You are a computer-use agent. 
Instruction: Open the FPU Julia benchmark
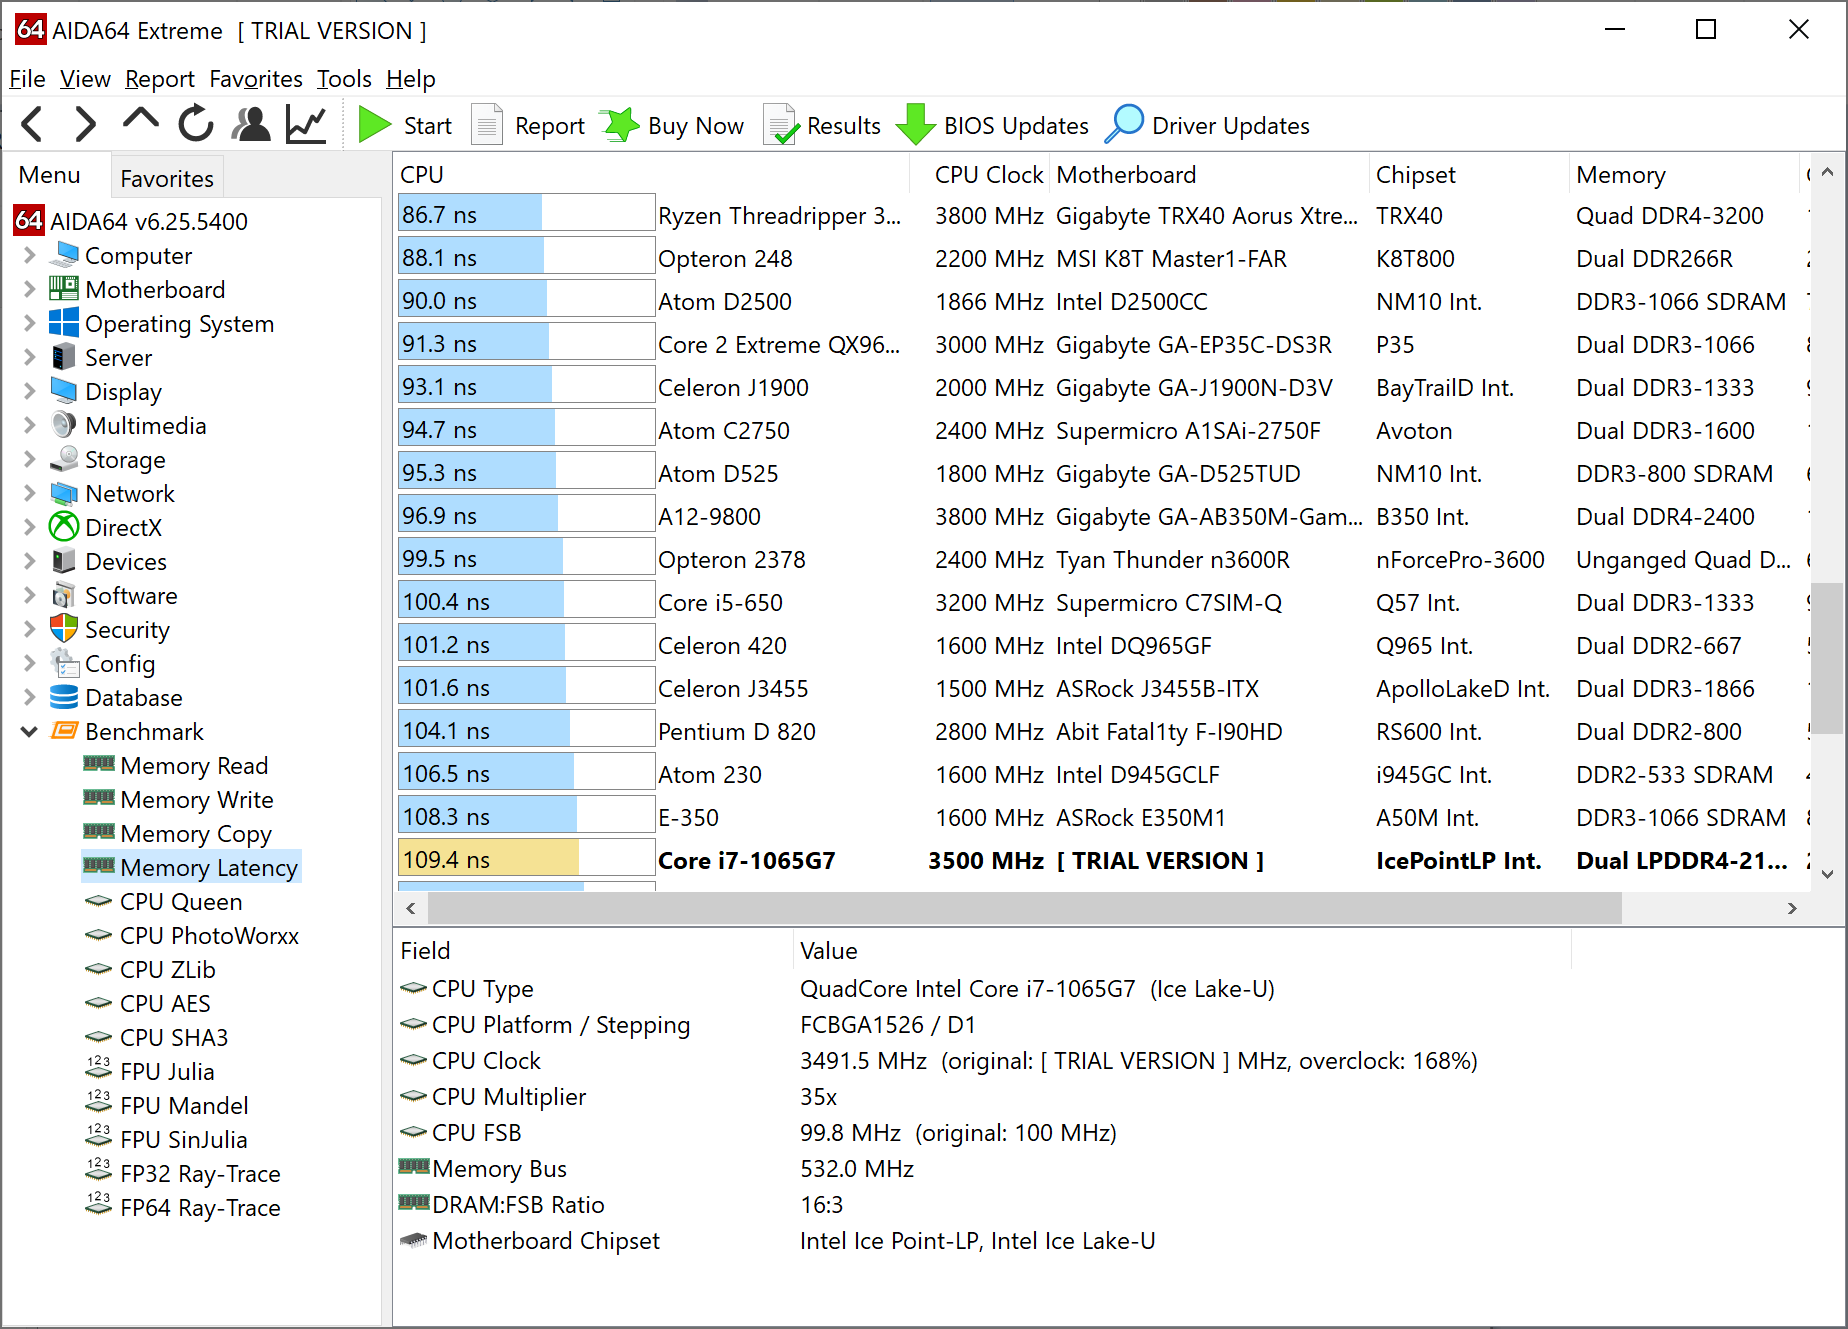(150, 1072)
